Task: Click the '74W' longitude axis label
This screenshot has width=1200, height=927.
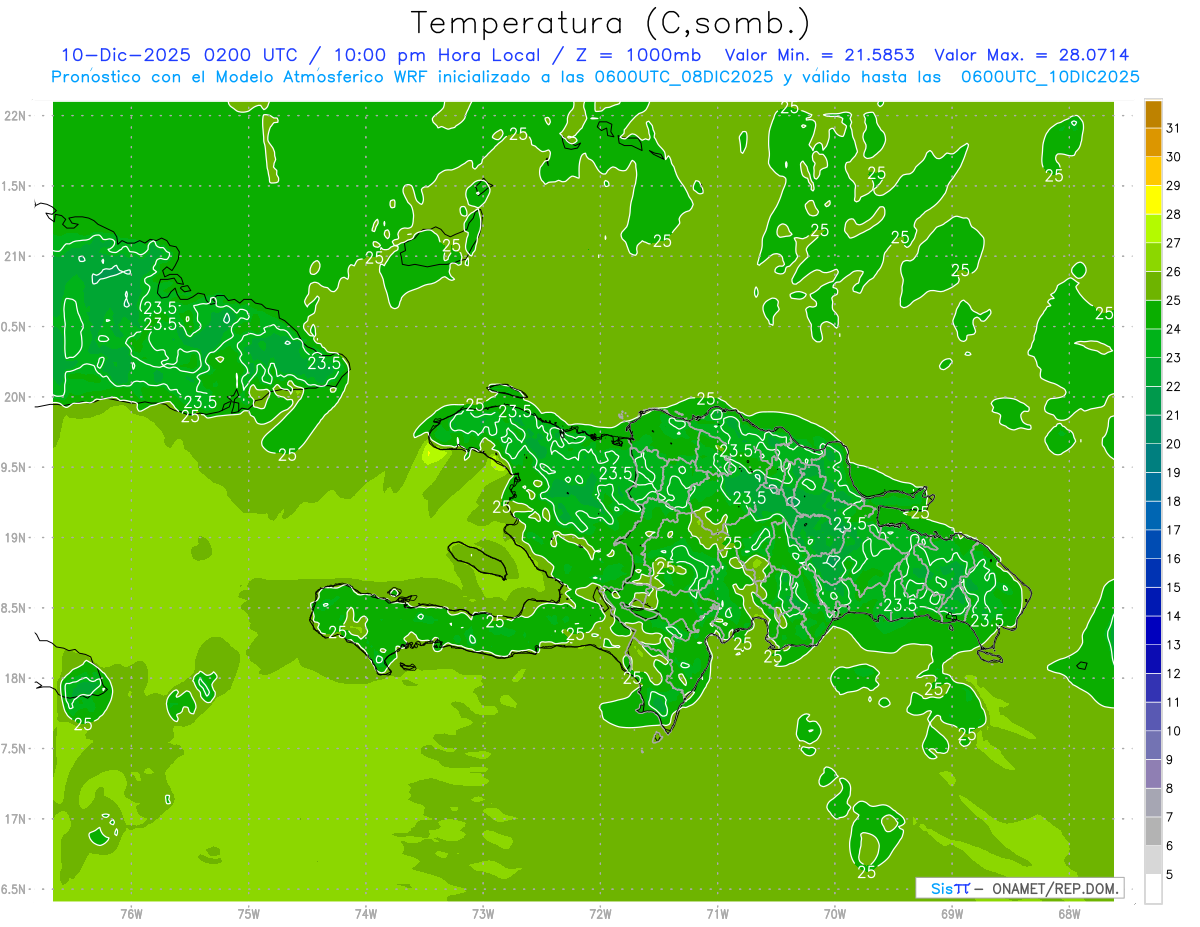Action: pos(366,914)
